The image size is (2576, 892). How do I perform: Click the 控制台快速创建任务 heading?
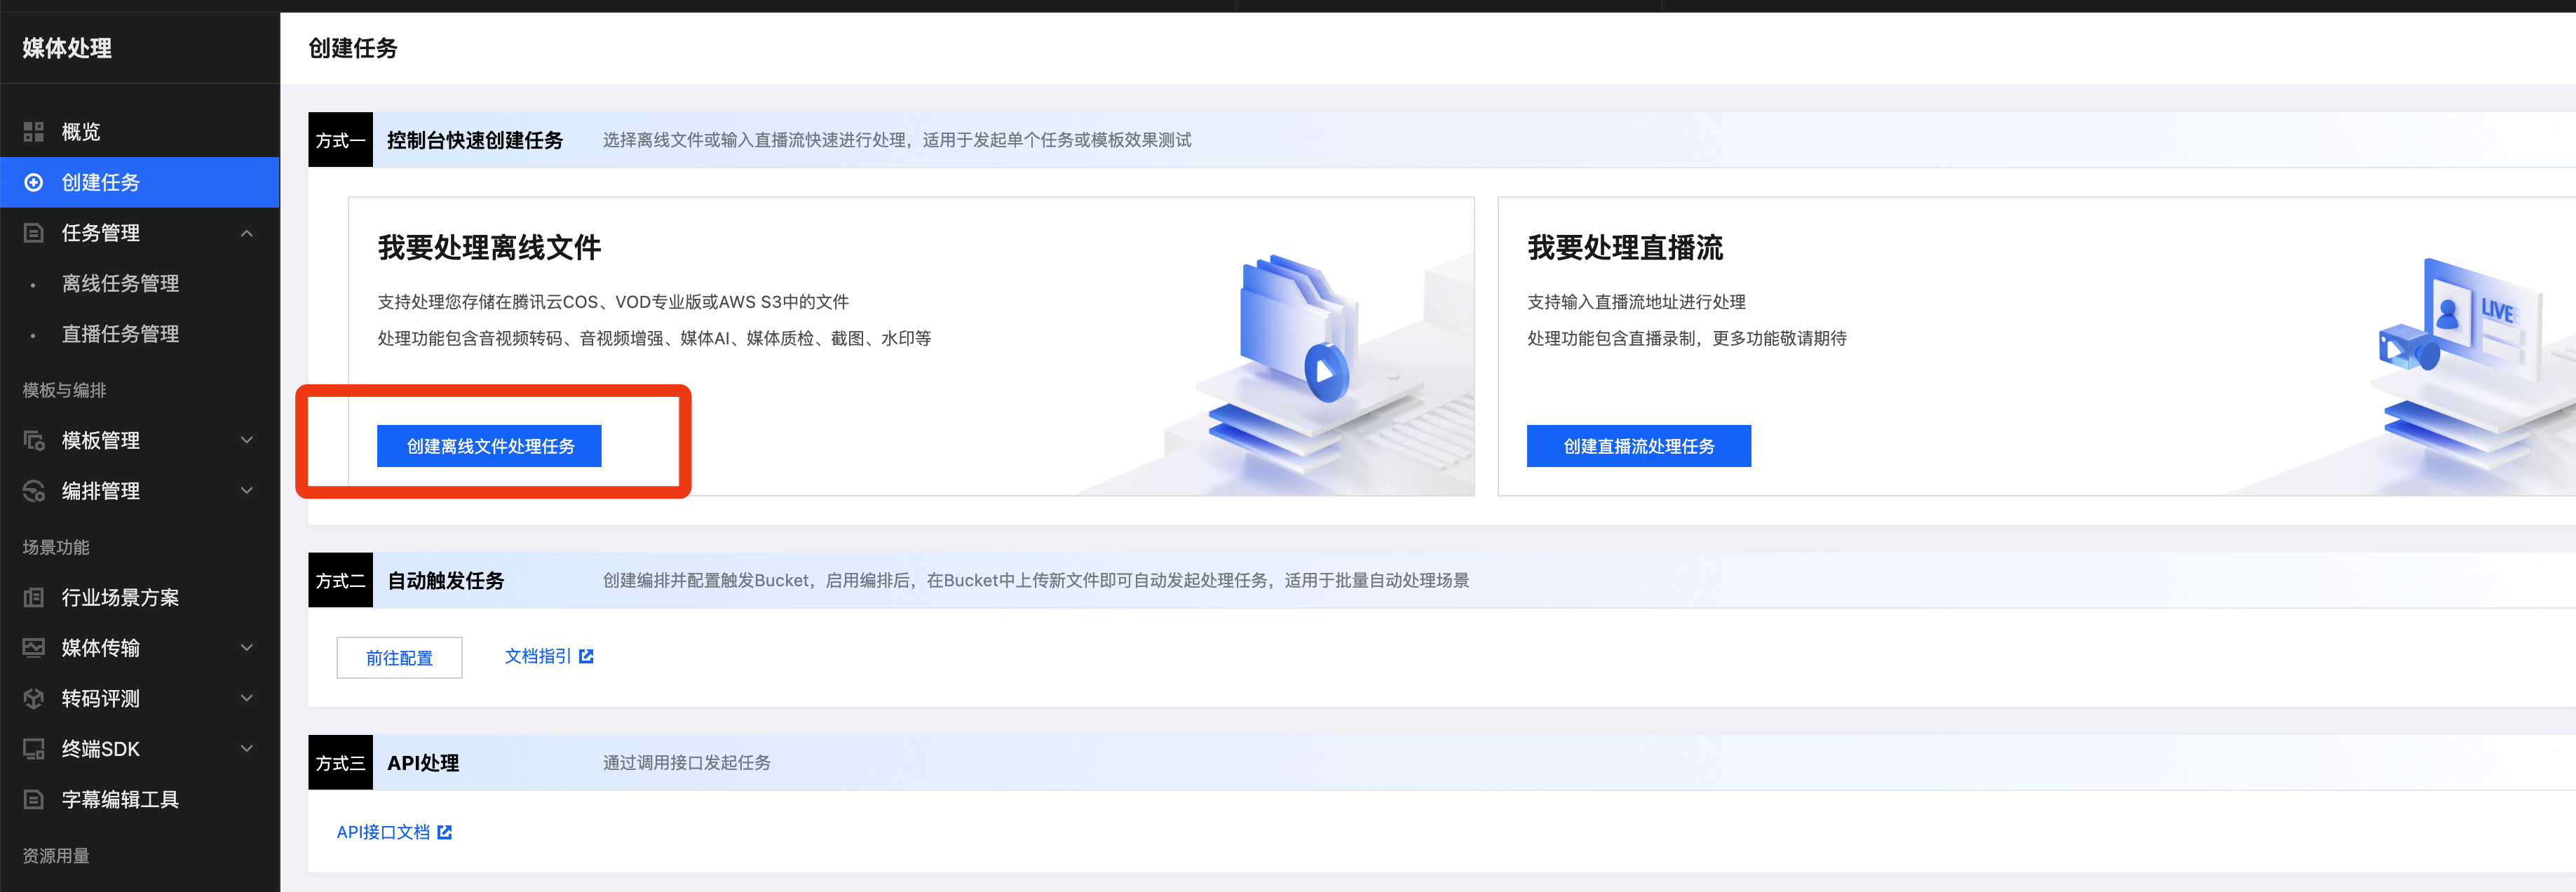(x=475, y=140)
